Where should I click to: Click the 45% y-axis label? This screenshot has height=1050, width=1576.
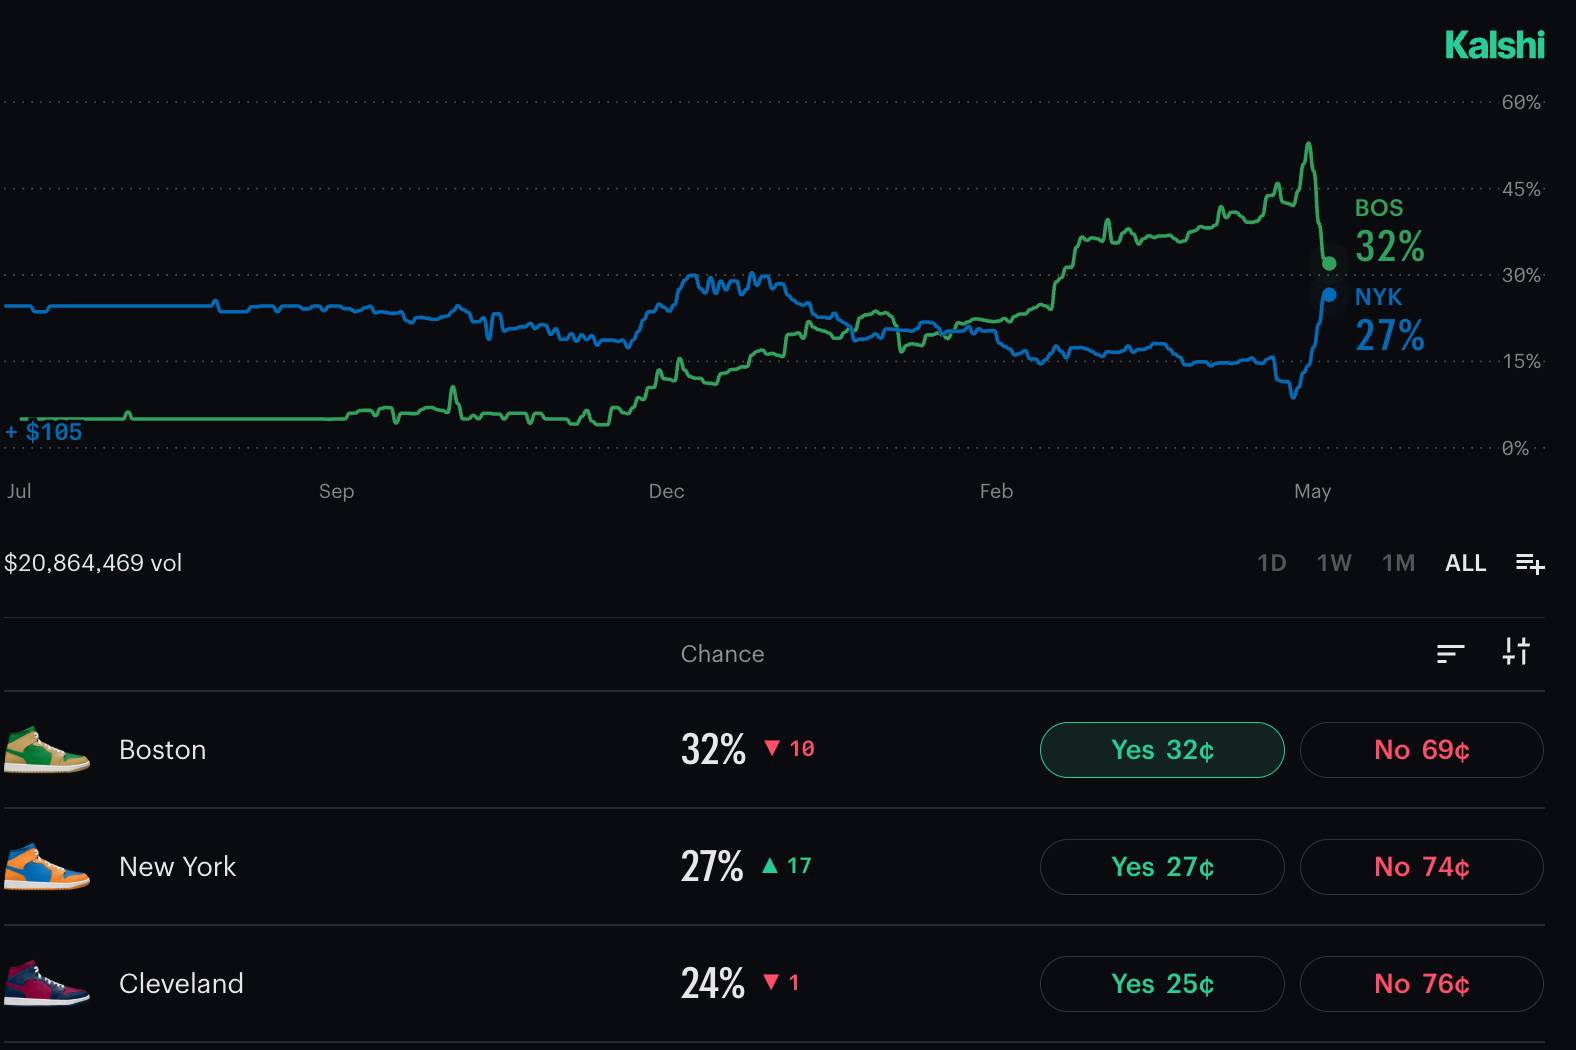tap(1521, 189)
